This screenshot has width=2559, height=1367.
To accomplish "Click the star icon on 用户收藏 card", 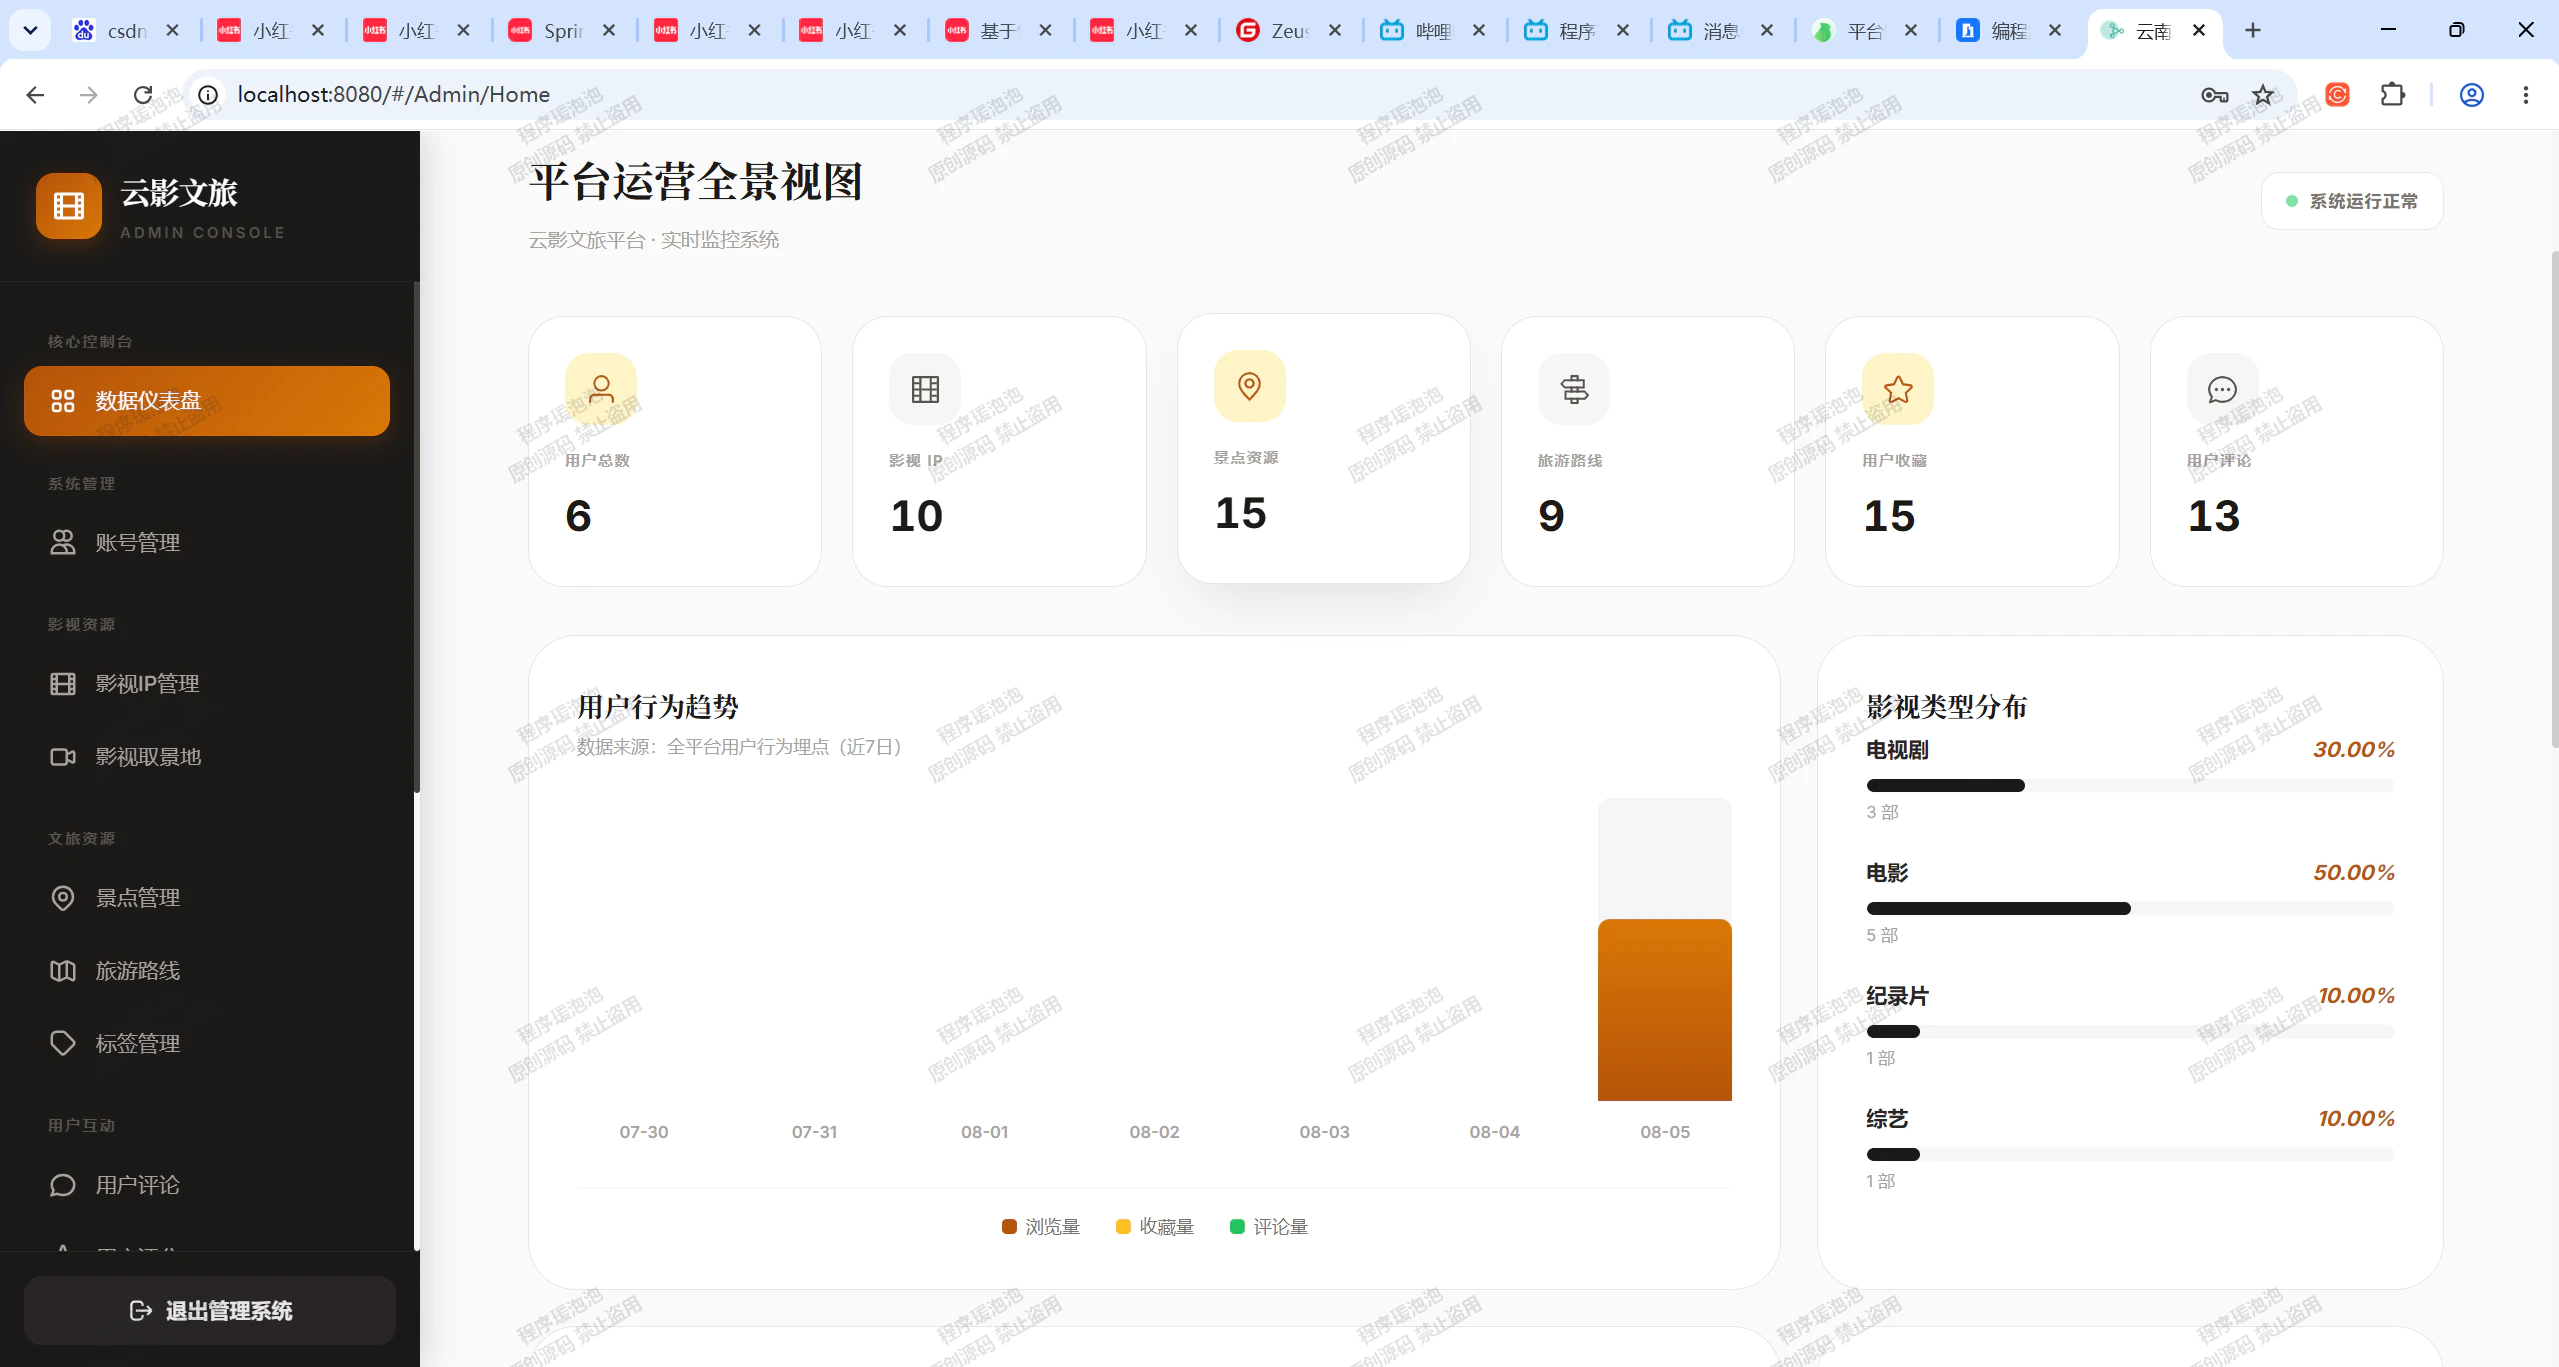I will pyautogui.click(x=1898, y=389).
